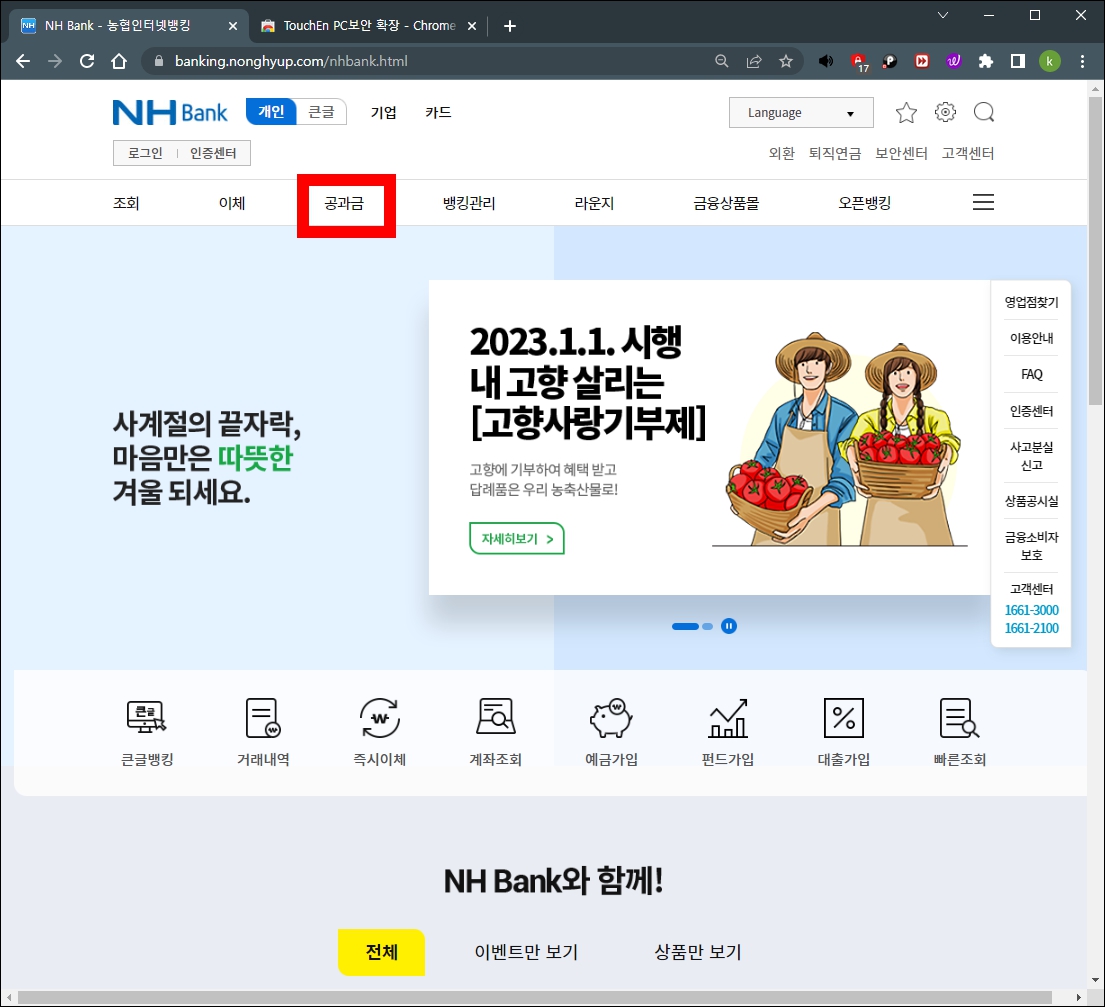
Task: Open 거래내역 transaction history icon
Action: 262,727
